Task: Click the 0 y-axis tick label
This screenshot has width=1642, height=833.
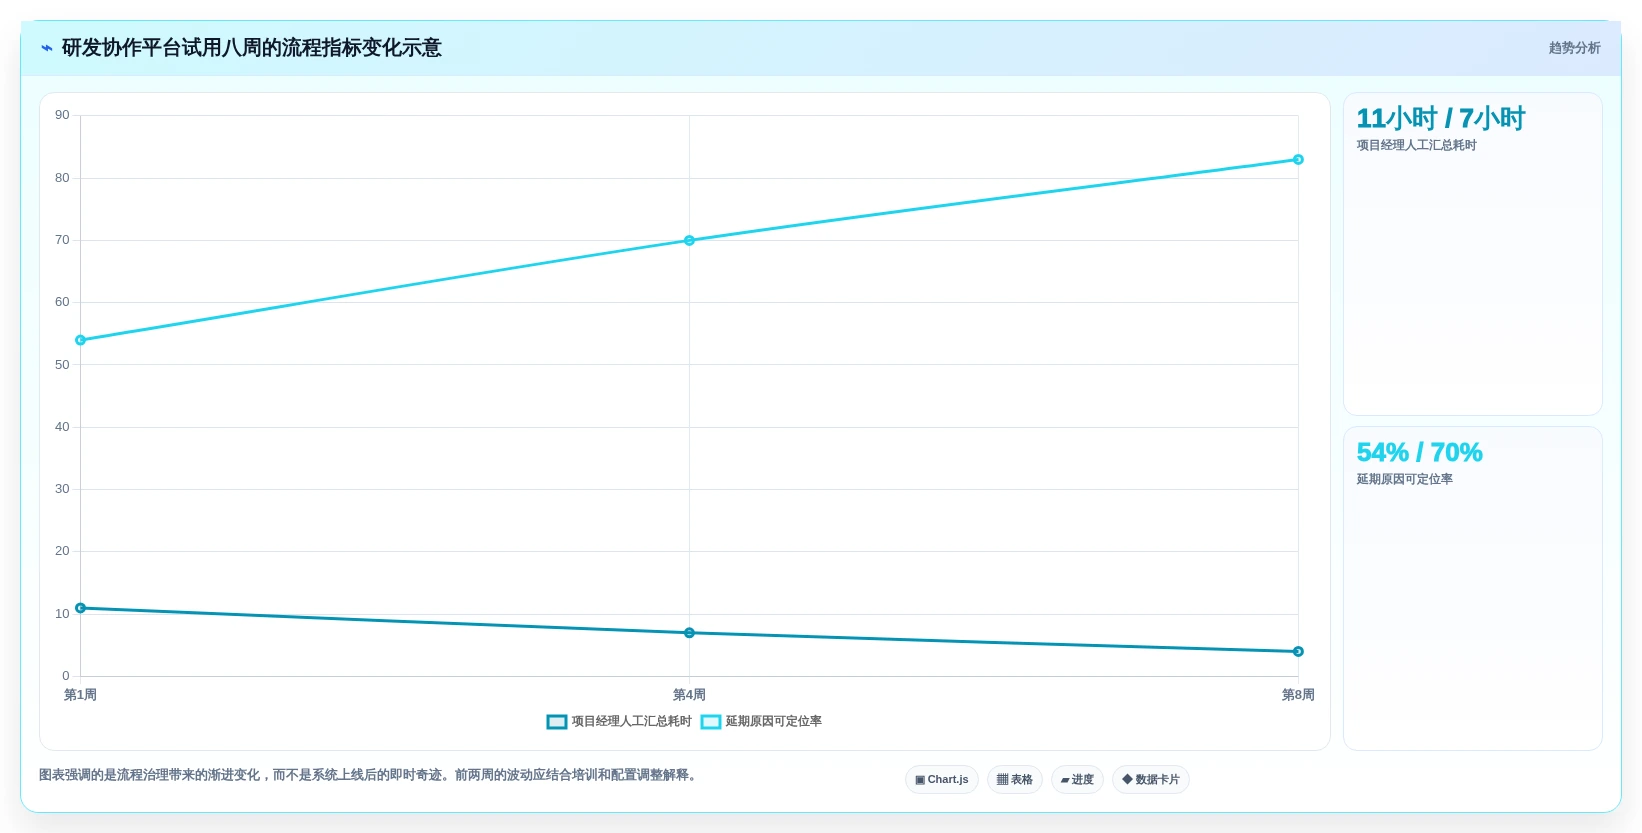Action: (66, 676)
